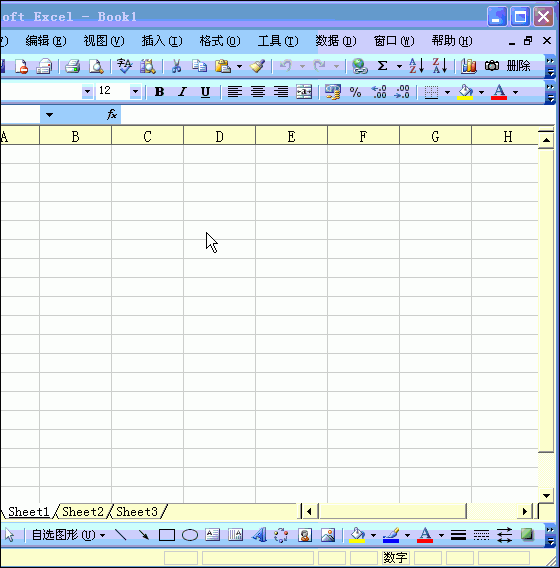Insert picture from file icon
Viewport: 560px width, 568px height.
pyautogui.click(x=328, y=535)
